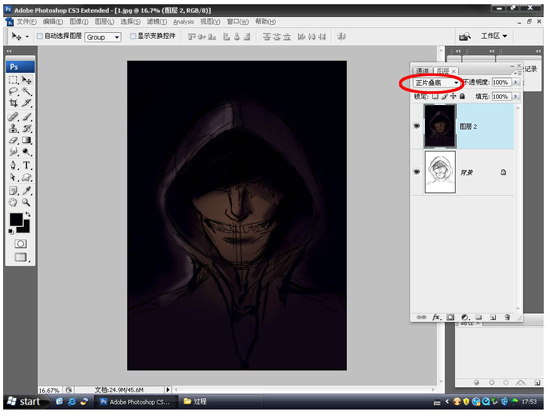Delete the selected layer with trash icon
Screen dimensions: 550x419
507,317
